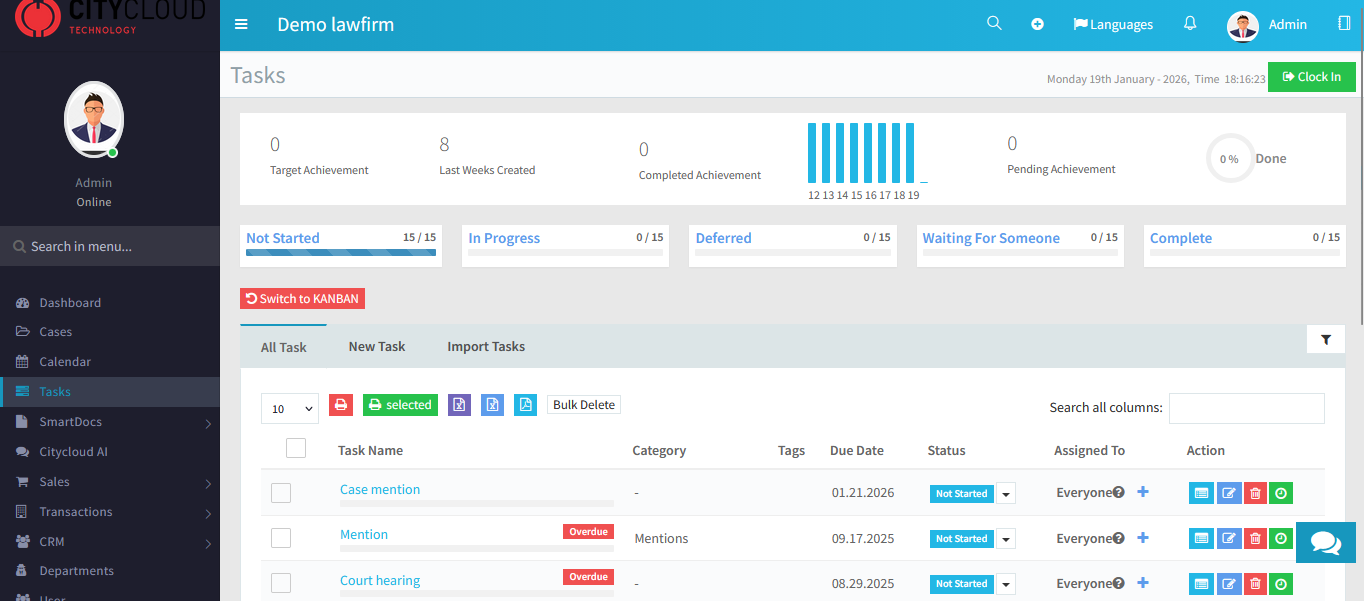Screen dimensions: 1364x601
Task: Click the green Clock In button
Action: pyautogui.click(x=1312, y=77)
